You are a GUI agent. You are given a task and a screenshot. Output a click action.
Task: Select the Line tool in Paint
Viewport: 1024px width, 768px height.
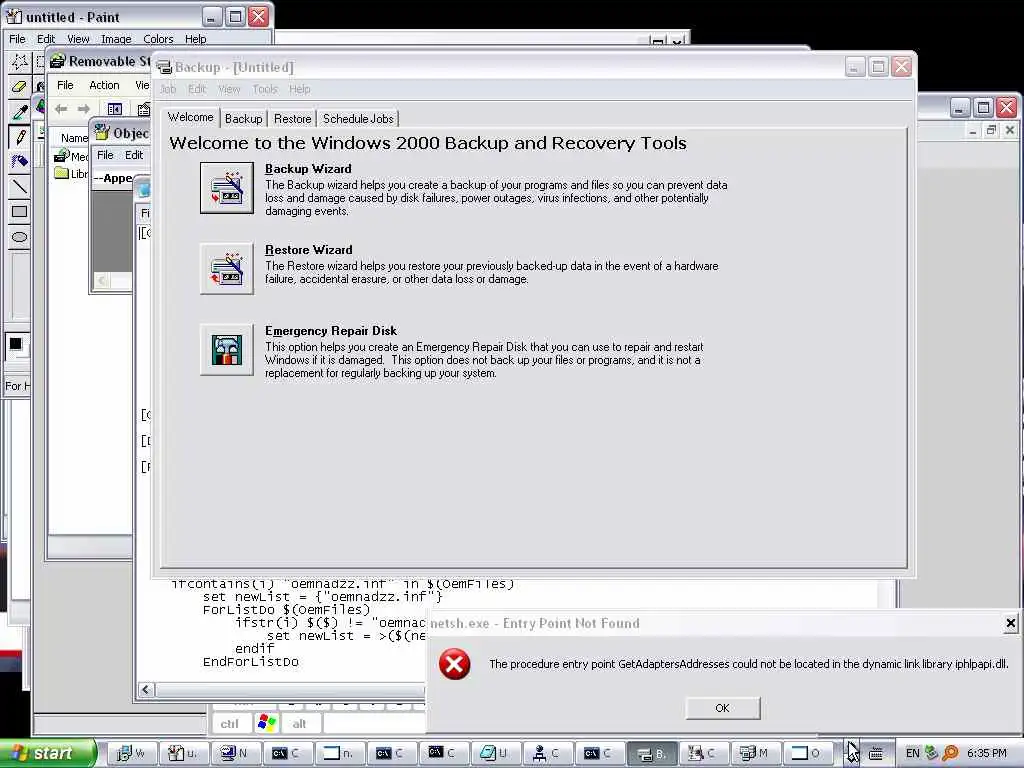20,187
